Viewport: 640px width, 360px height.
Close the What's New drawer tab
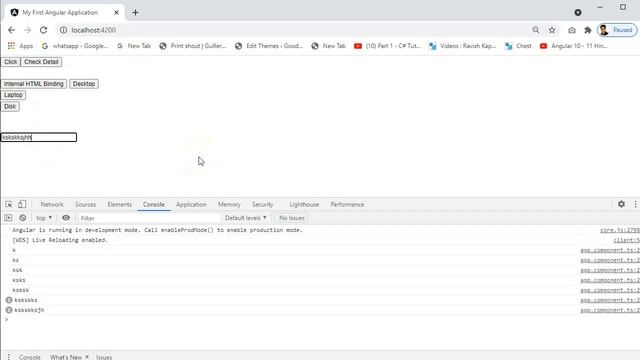click(x=87, y=357)
